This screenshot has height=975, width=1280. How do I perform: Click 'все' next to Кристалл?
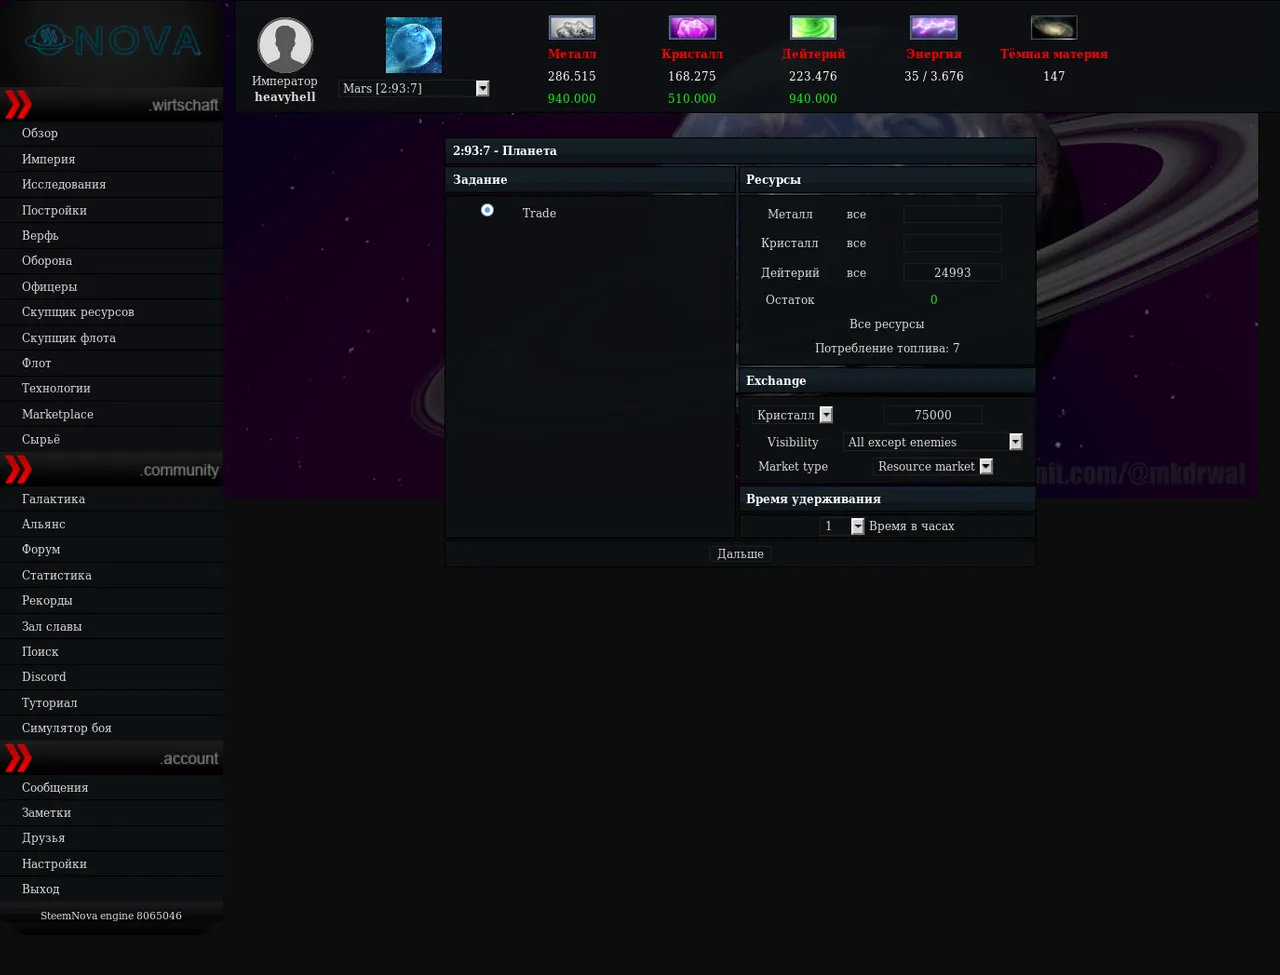click(856, 243)
